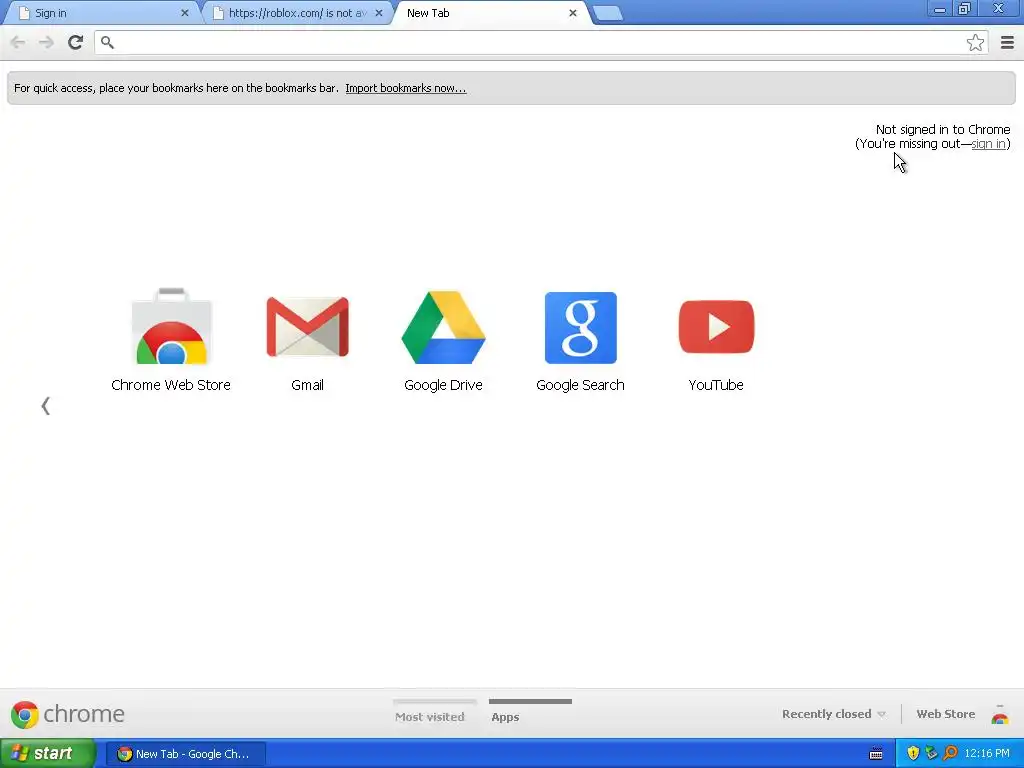1024x768 pixels.
Task: Launch the Google Search app icon
Action: pyautogui.click(x=581, y=327)
